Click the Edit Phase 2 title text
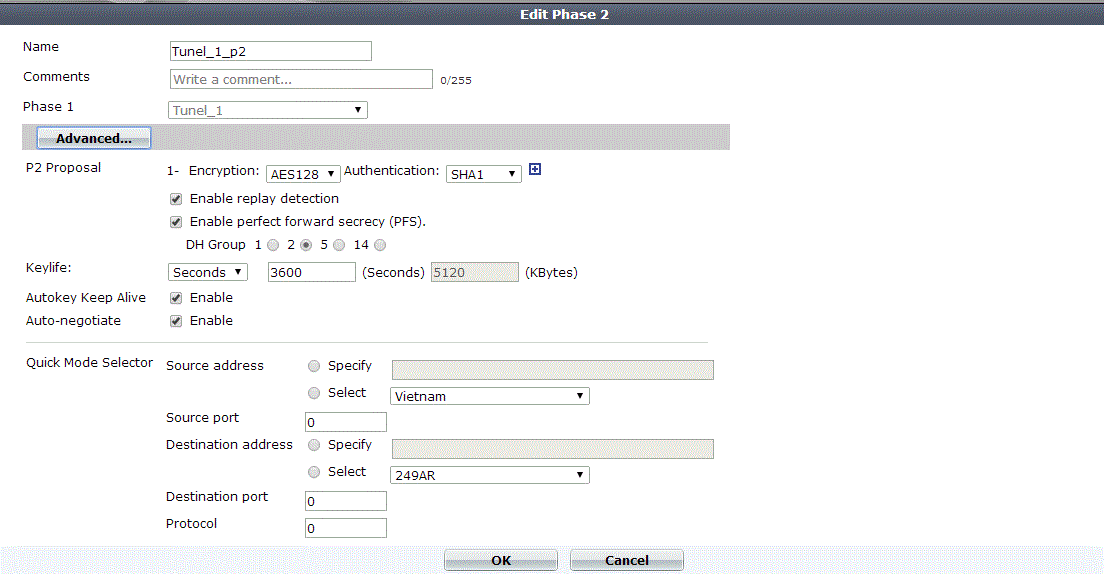Viewport: 1104px width, 575px height. tap(564, 14)
